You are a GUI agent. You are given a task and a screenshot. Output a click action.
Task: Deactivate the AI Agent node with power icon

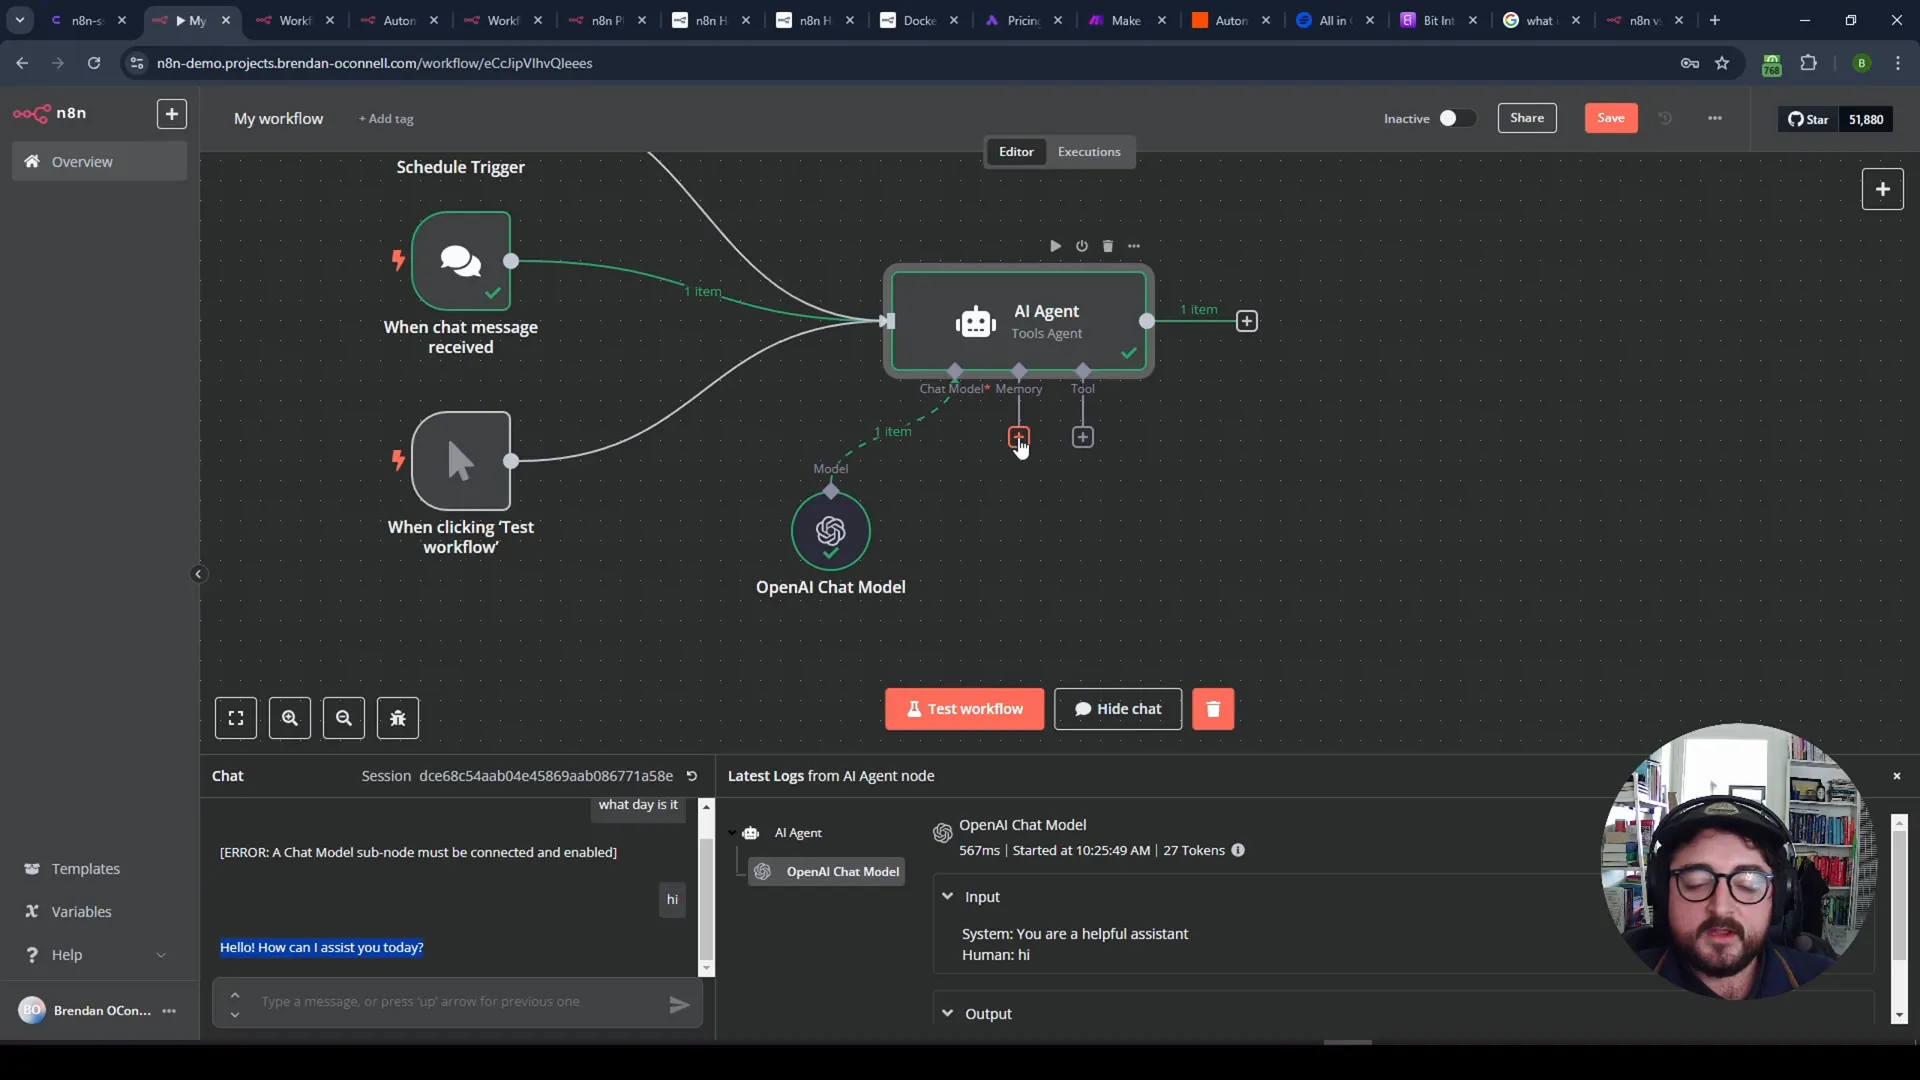pos(1081,246)
